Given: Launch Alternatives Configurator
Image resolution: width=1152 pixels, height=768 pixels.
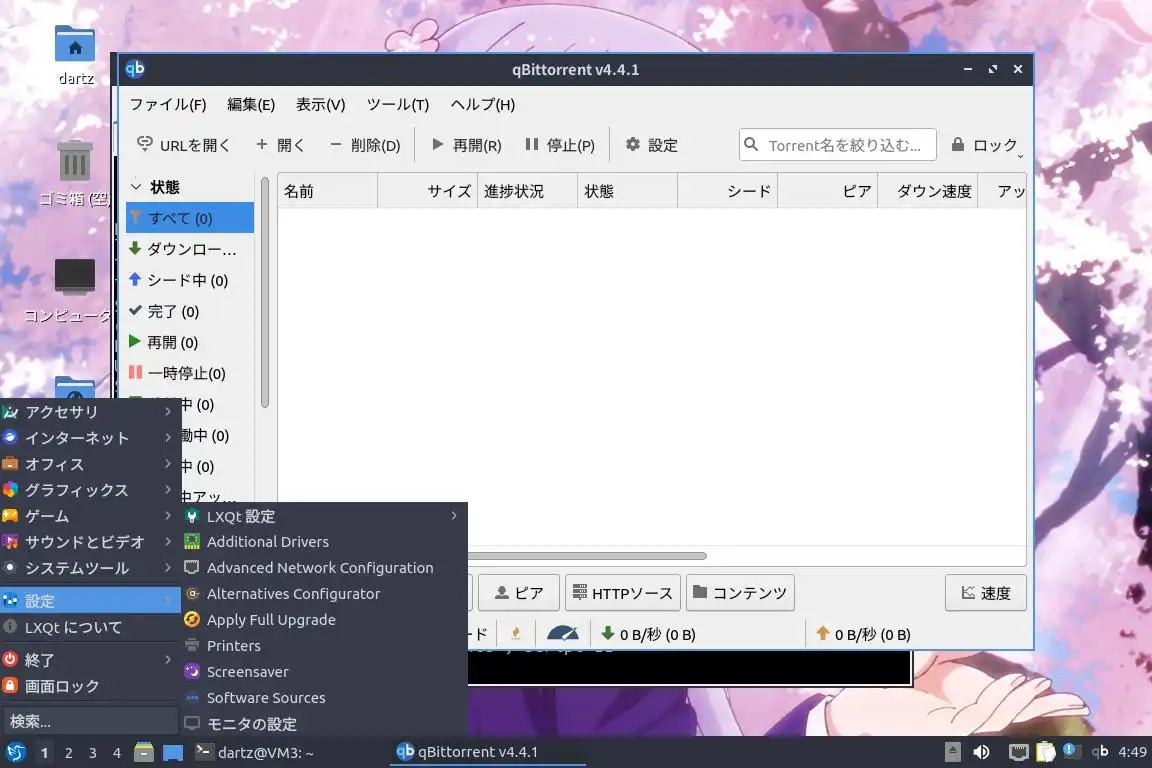Looking at the screenshot, I should click(324, 594).
